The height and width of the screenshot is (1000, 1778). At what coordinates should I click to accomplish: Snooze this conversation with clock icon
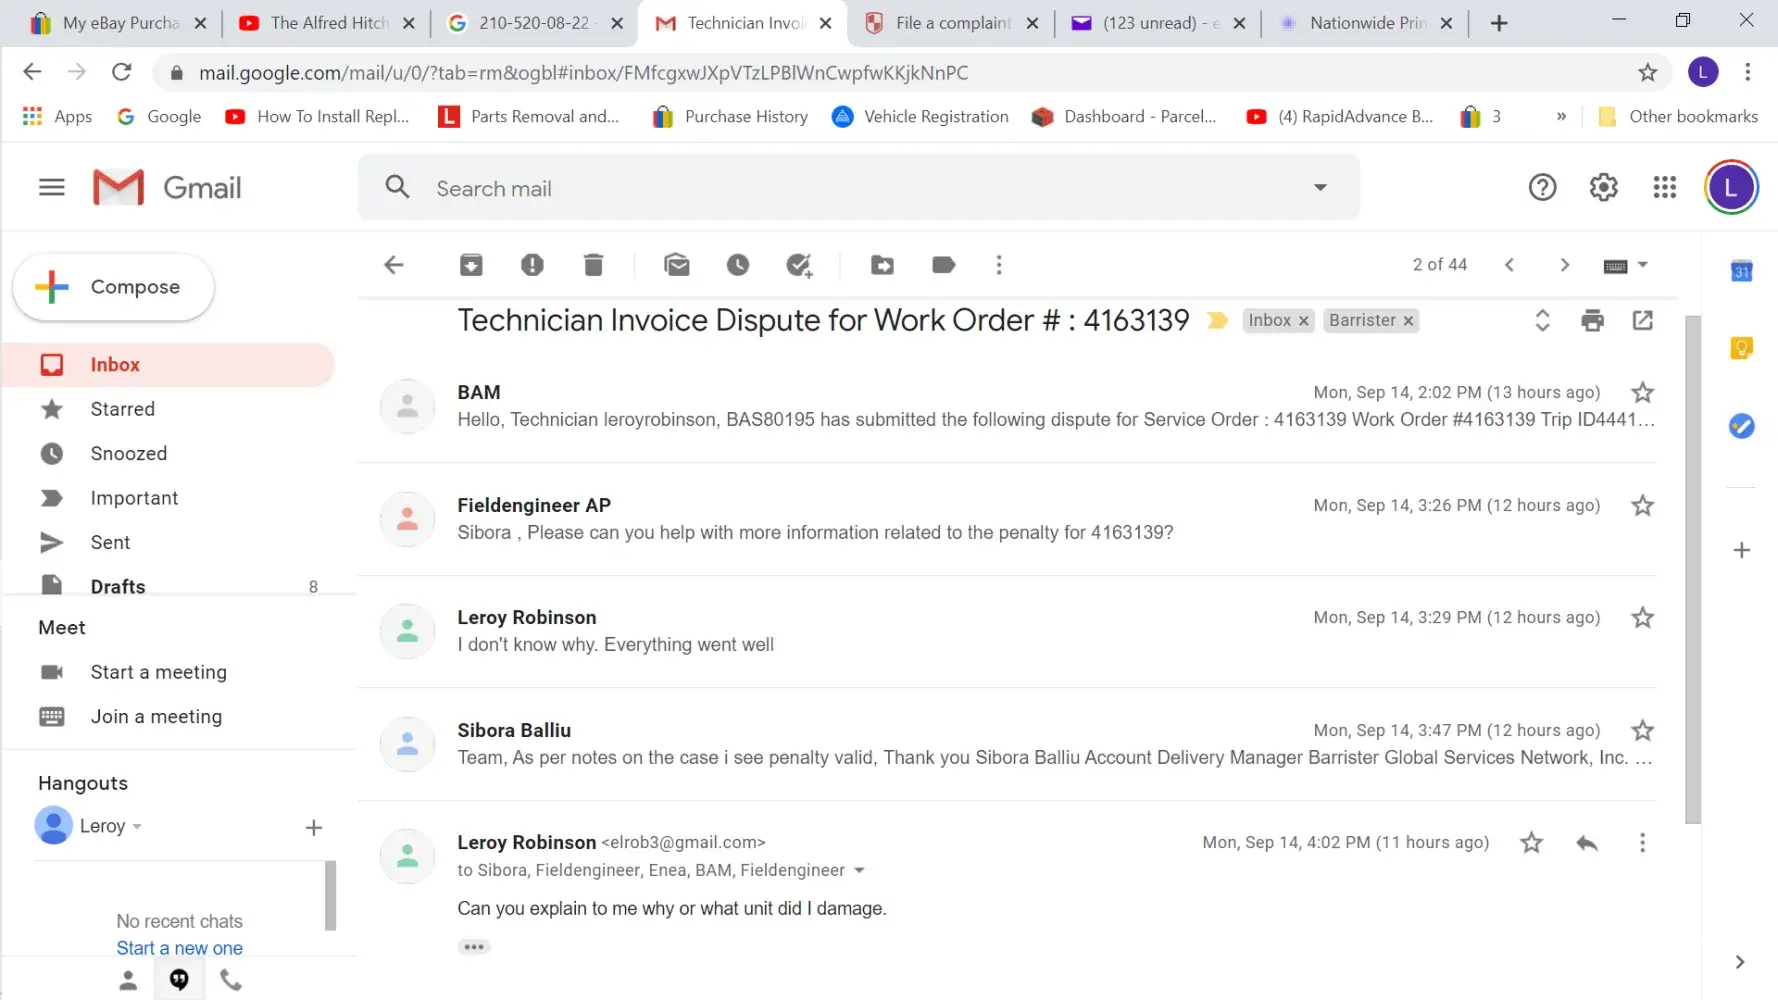[x=738, y=265]
